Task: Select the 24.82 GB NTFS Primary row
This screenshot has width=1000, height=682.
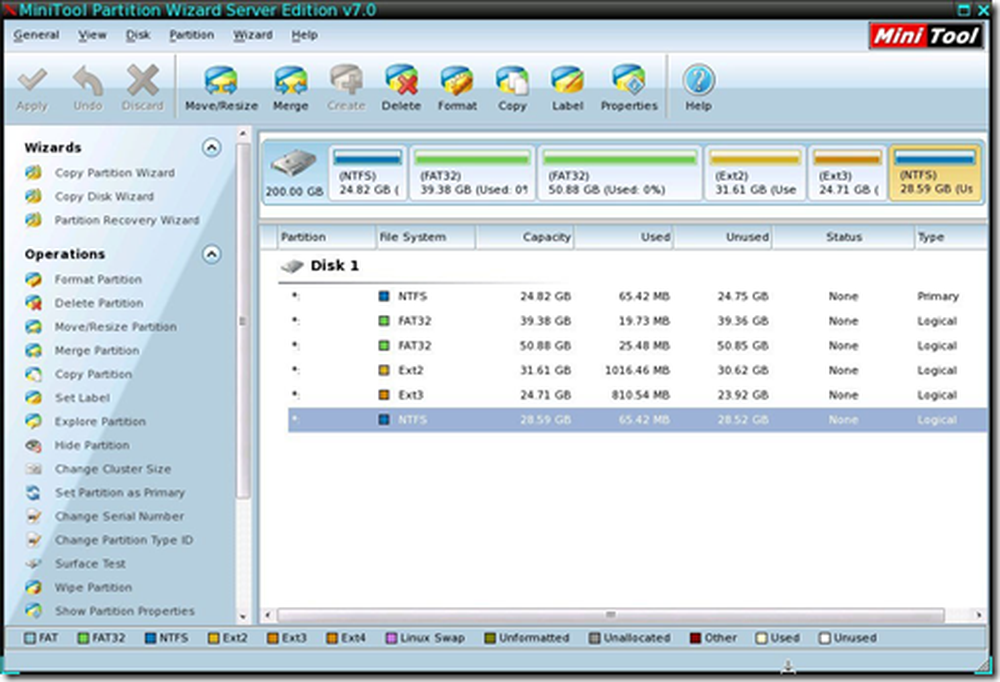Action: (x=637, y=296)
